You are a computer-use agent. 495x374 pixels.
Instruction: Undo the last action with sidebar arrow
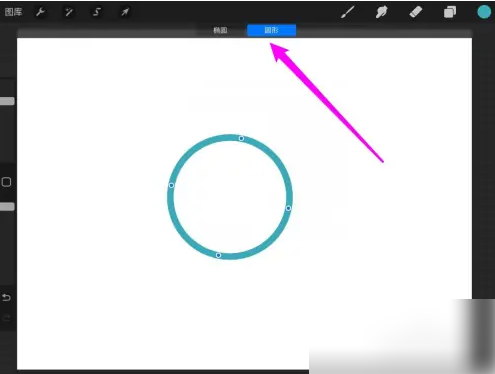click(x=6, y=297)
